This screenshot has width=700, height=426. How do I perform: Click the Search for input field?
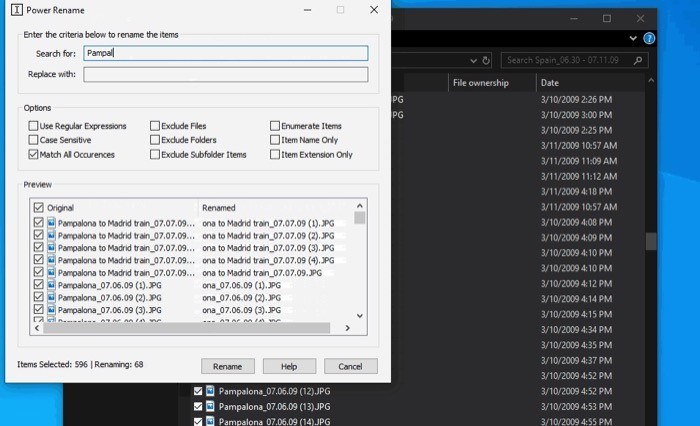tap(225, 53)
